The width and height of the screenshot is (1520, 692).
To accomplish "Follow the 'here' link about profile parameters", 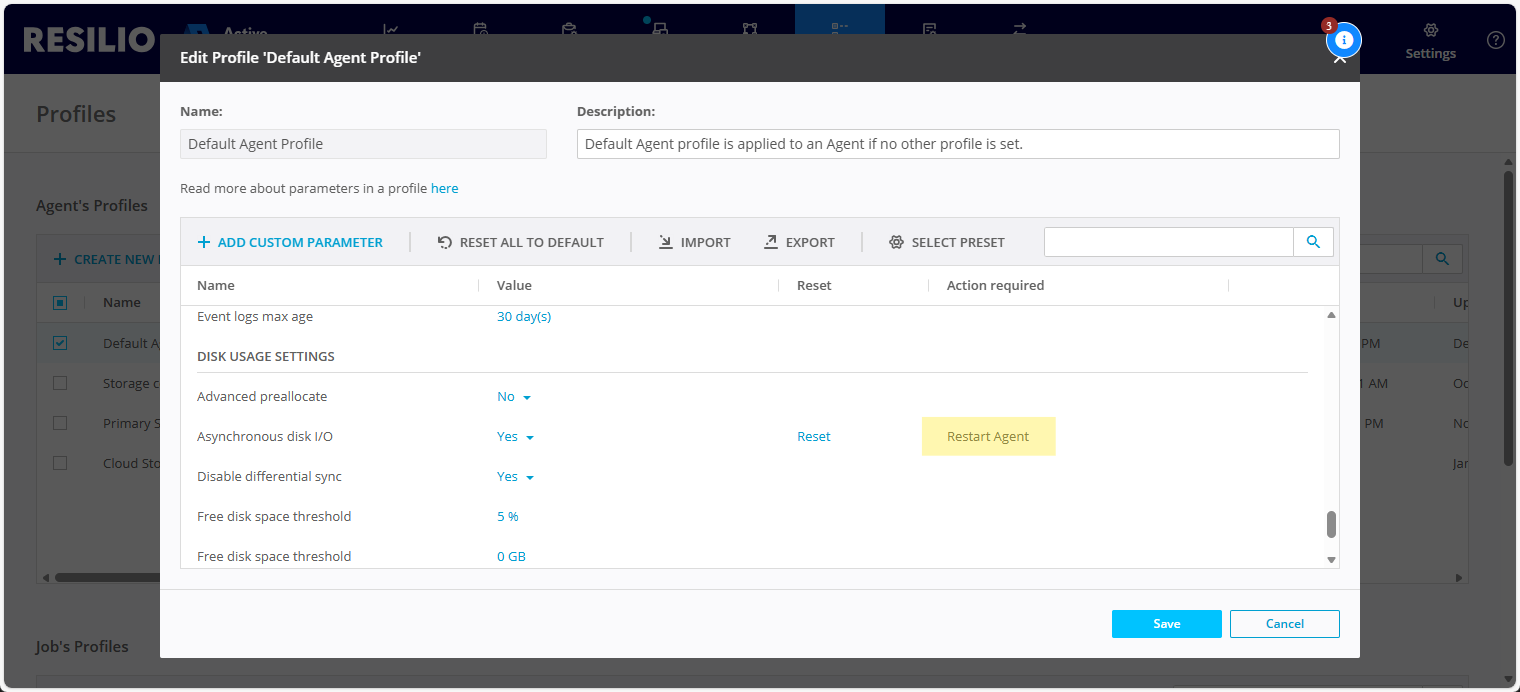I will pos(444,188).
